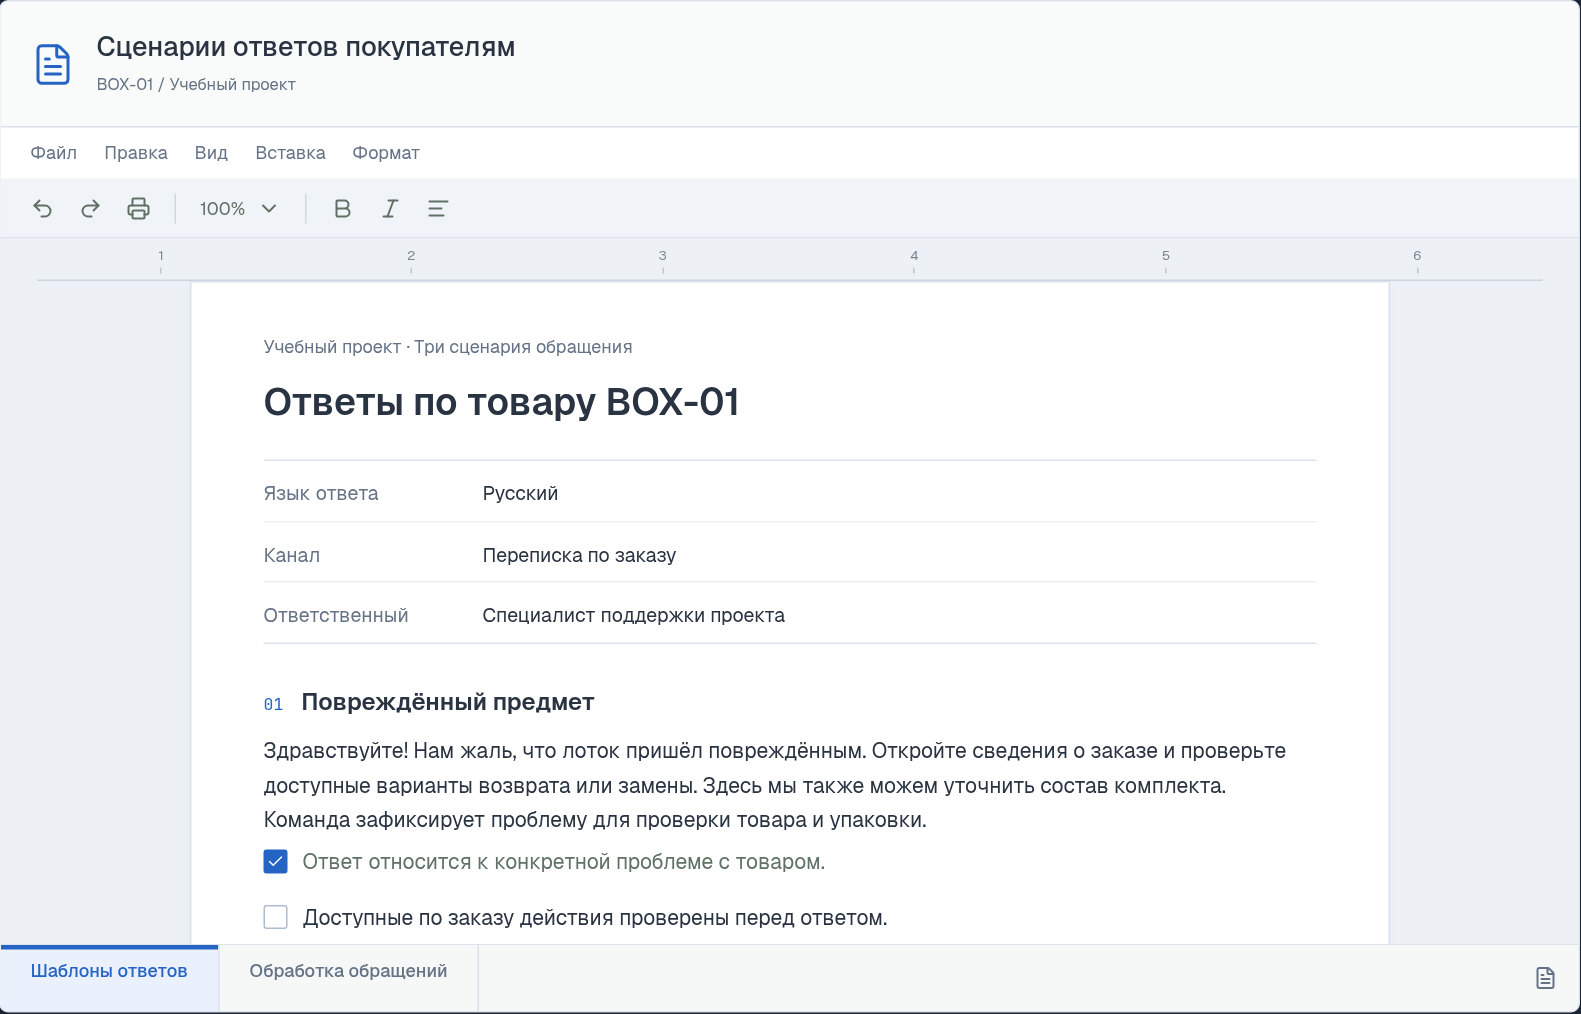
Task: Click ruler mark 5
Action: click(1165, 256)
